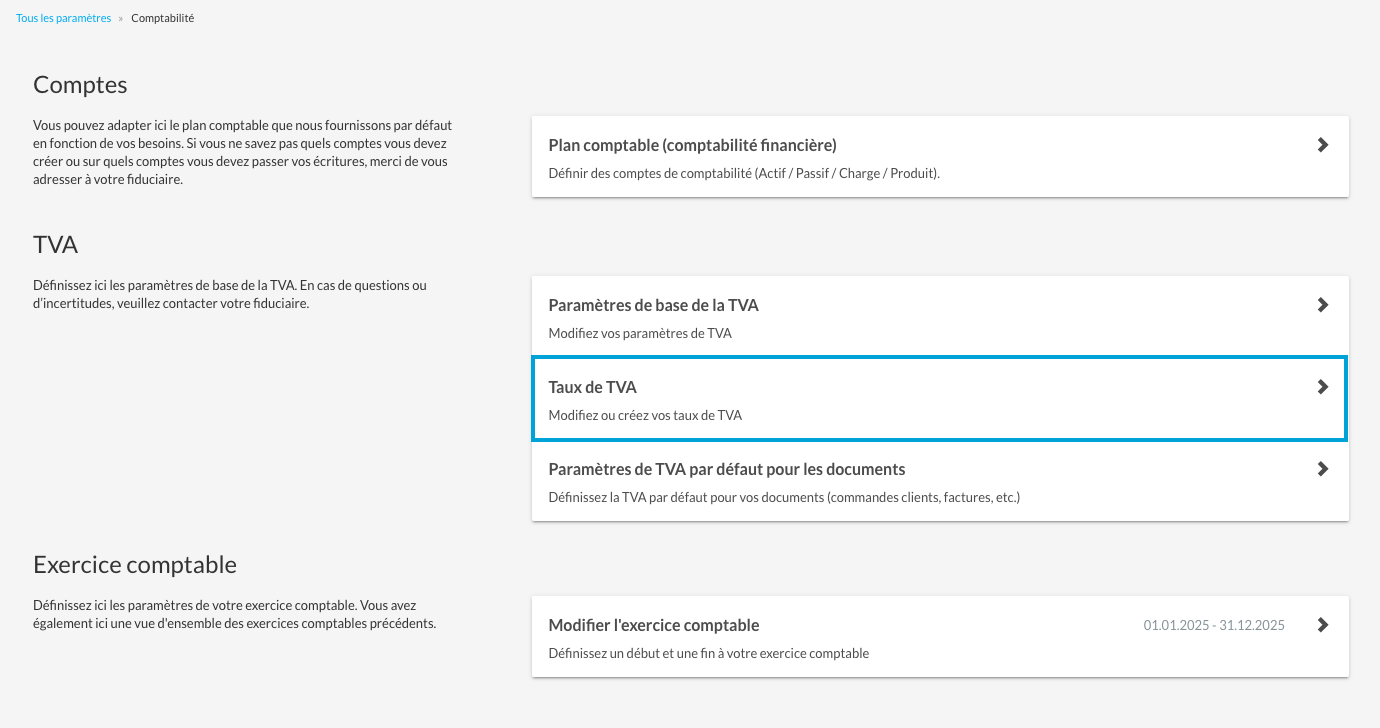
Task: Click the Taux de TVA chevron arrow
Action: click(x=1322, y=387)
